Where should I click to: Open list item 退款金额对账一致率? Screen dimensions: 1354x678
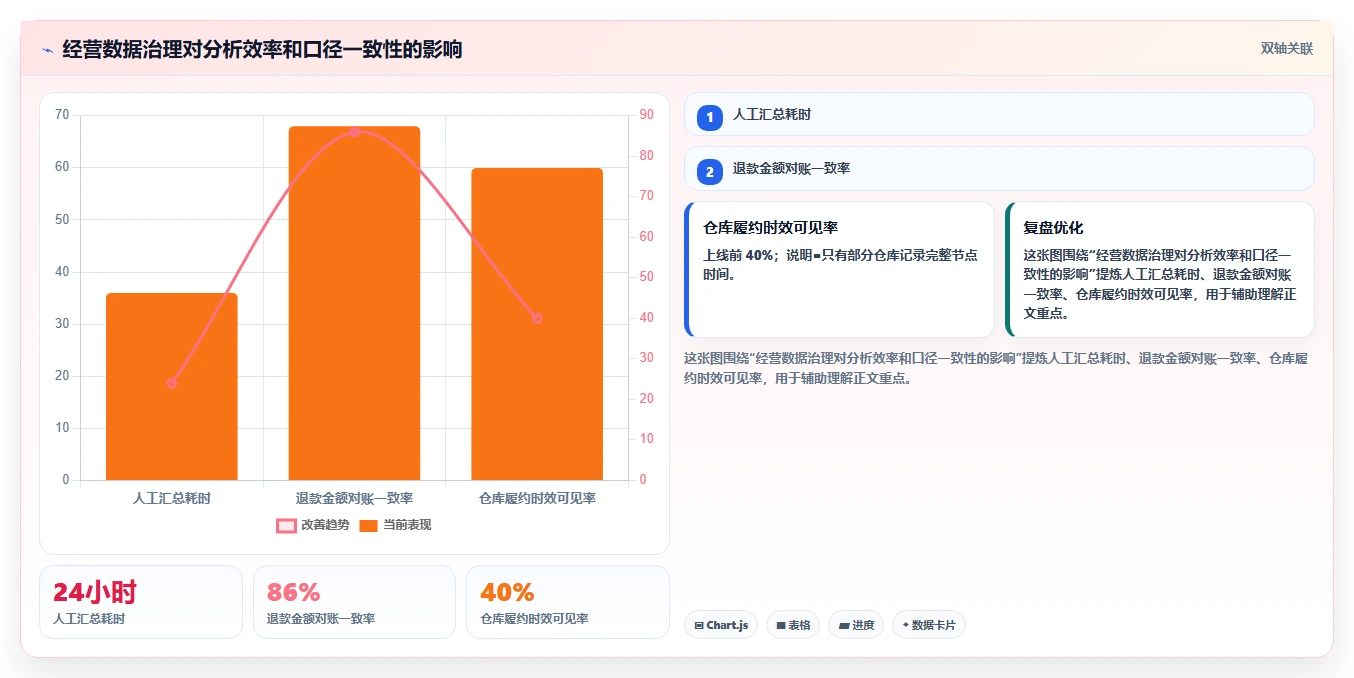999,169
